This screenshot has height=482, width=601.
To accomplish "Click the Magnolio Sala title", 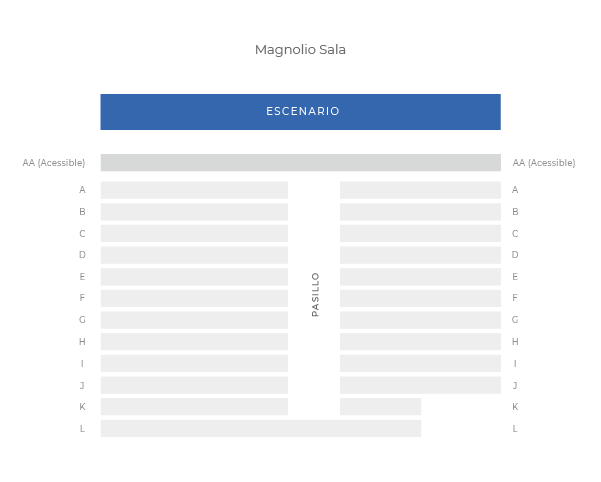I will click(x=300, y=50).
